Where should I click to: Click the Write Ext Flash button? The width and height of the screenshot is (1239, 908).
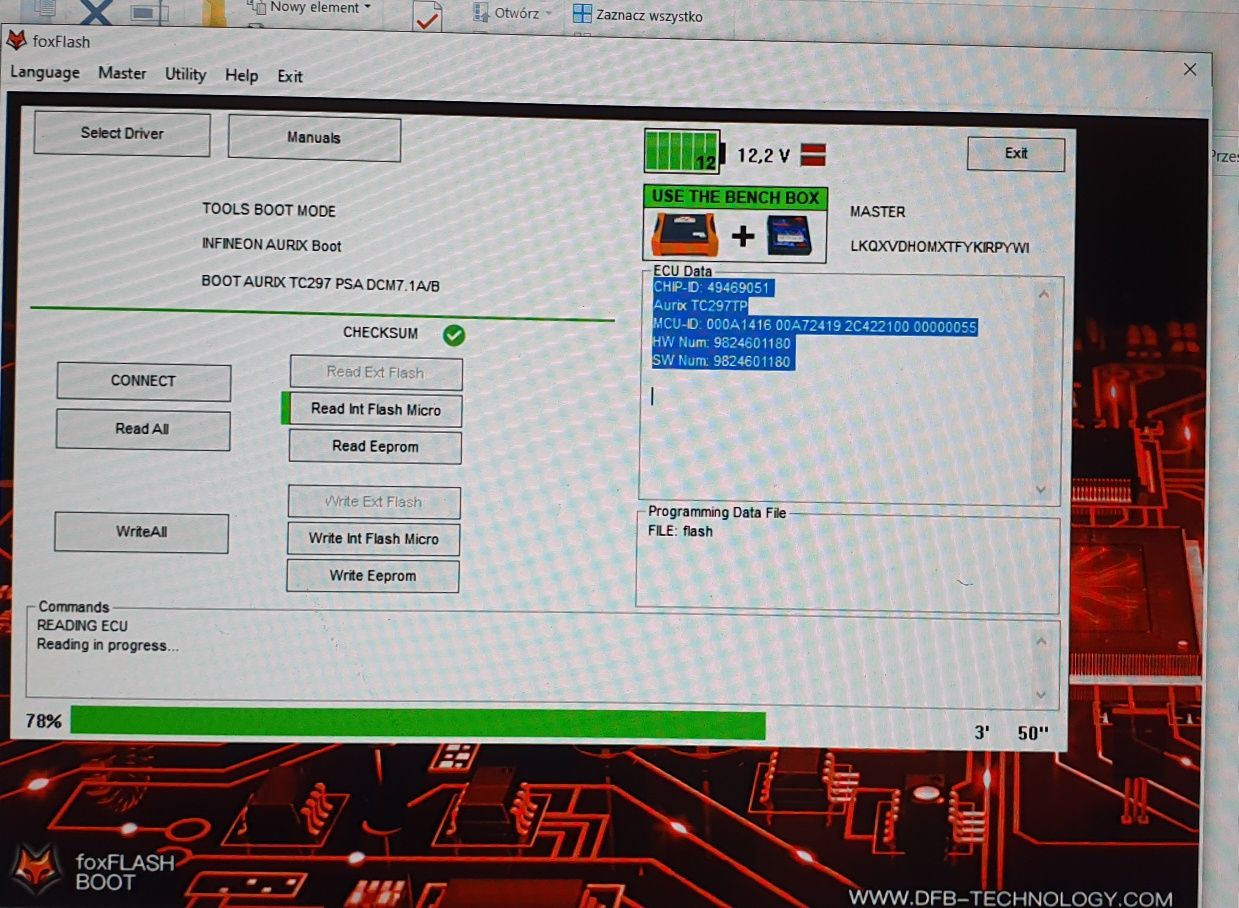[x=374, y=502]
